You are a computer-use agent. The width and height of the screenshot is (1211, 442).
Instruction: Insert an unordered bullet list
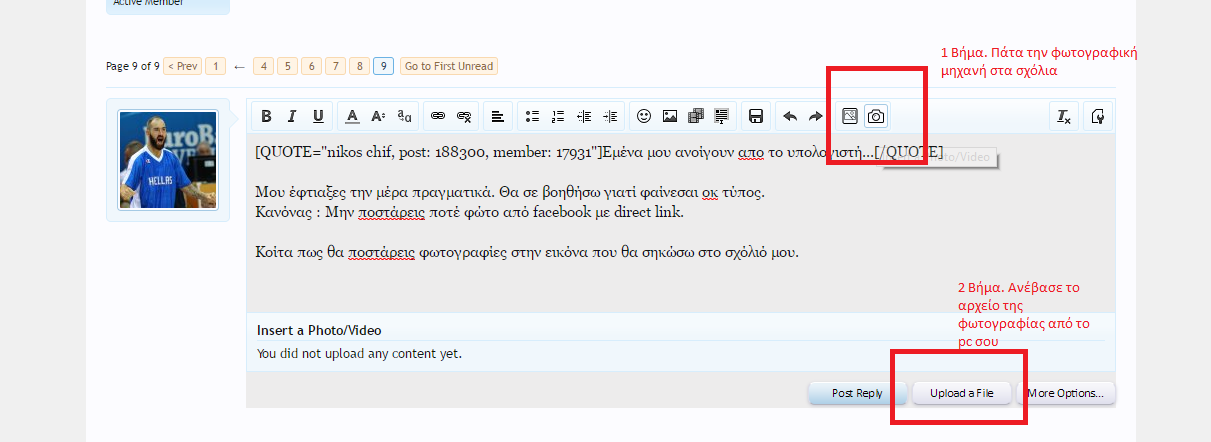point(532,117)
